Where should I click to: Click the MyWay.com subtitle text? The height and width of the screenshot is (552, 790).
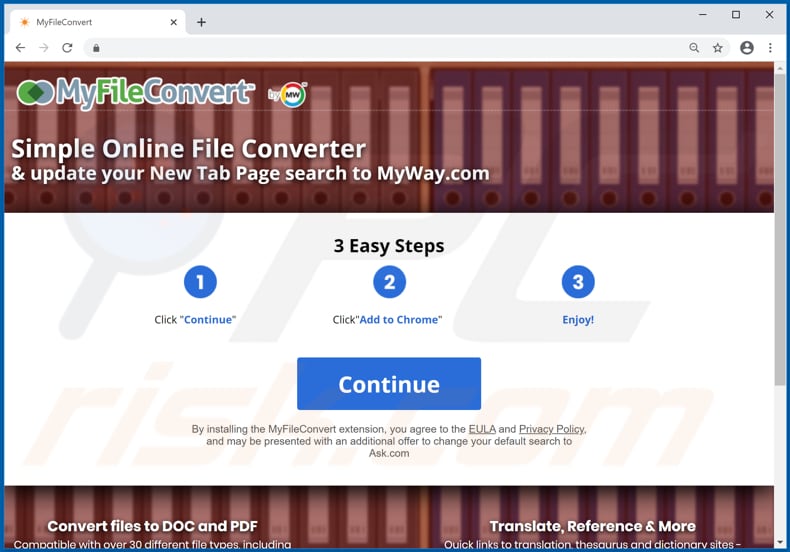250,174
